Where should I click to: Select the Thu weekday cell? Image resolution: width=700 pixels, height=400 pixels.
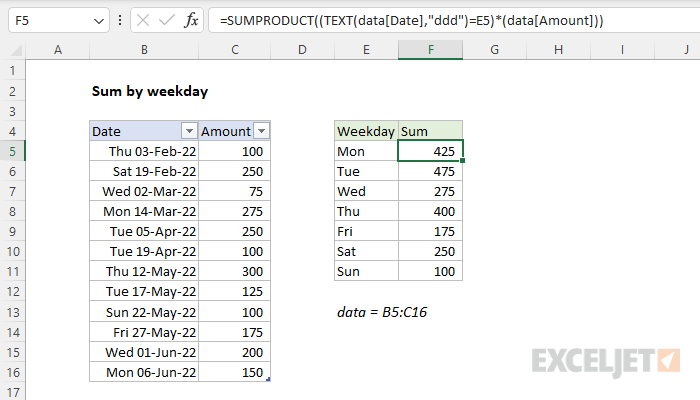coord(366,211)
